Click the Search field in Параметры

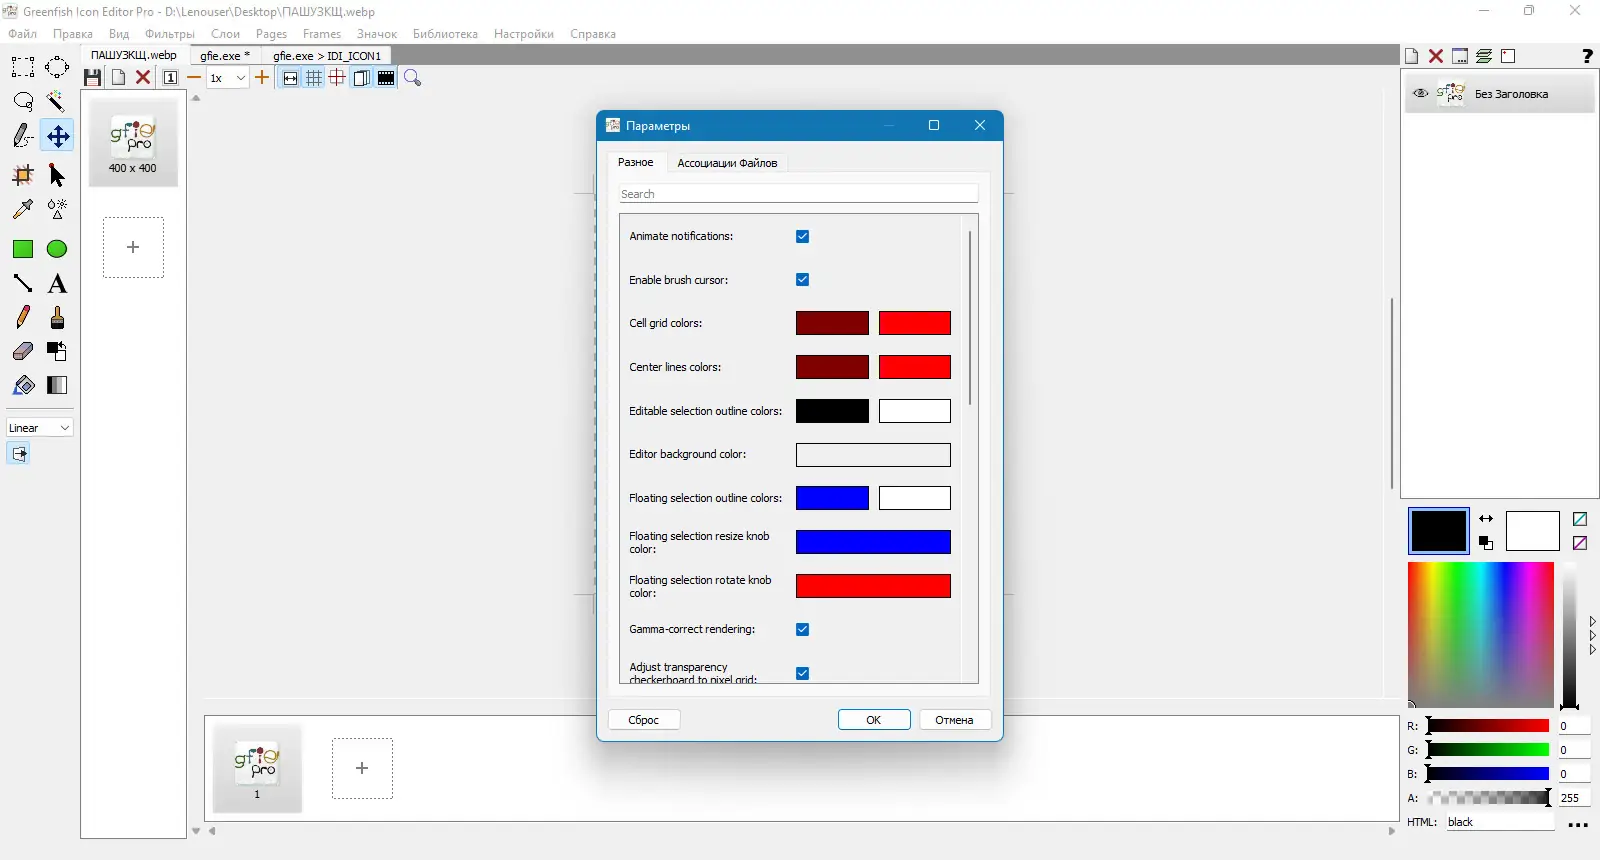click(799, 194)
